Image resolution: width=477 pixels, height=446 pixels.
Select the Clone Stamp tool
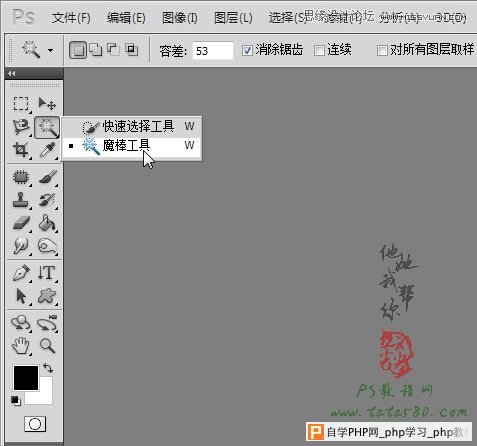tap(21, 200)
